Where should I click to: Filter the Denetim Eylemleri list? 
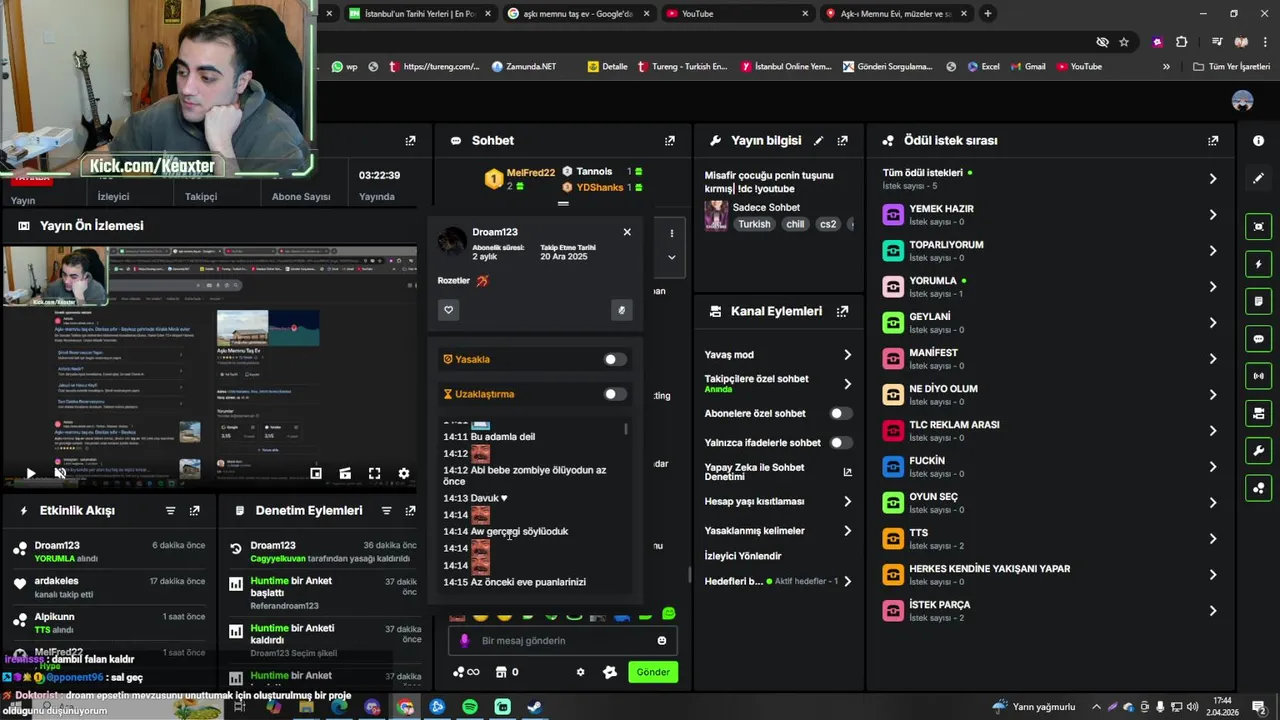(x=386, y=511)
